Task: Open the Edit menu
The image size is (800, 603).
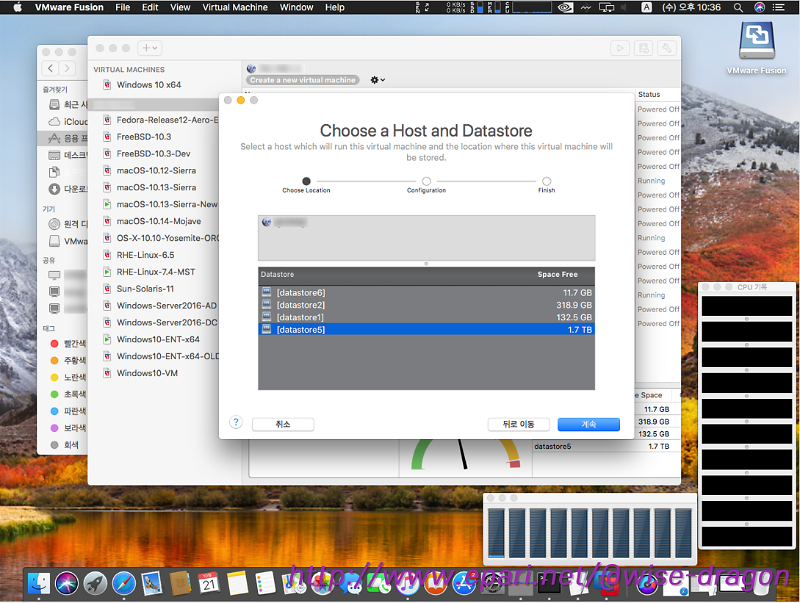Action: tap(150, 7)
